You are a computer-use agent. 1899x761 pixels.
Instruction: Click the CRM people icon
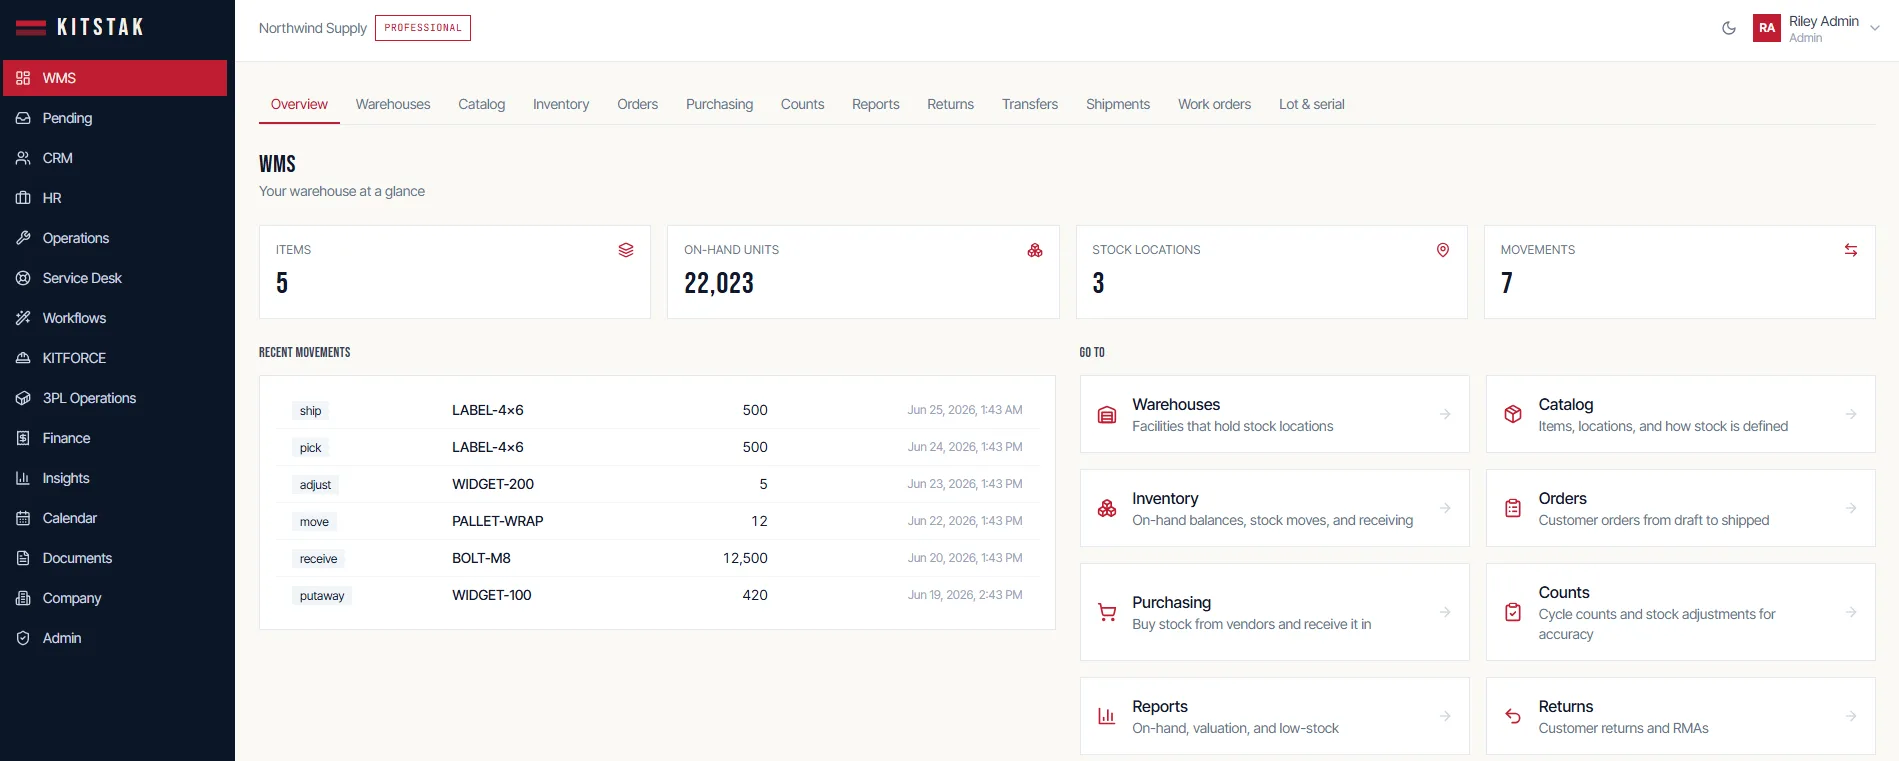pyautogui.click(x=23, y=158)
